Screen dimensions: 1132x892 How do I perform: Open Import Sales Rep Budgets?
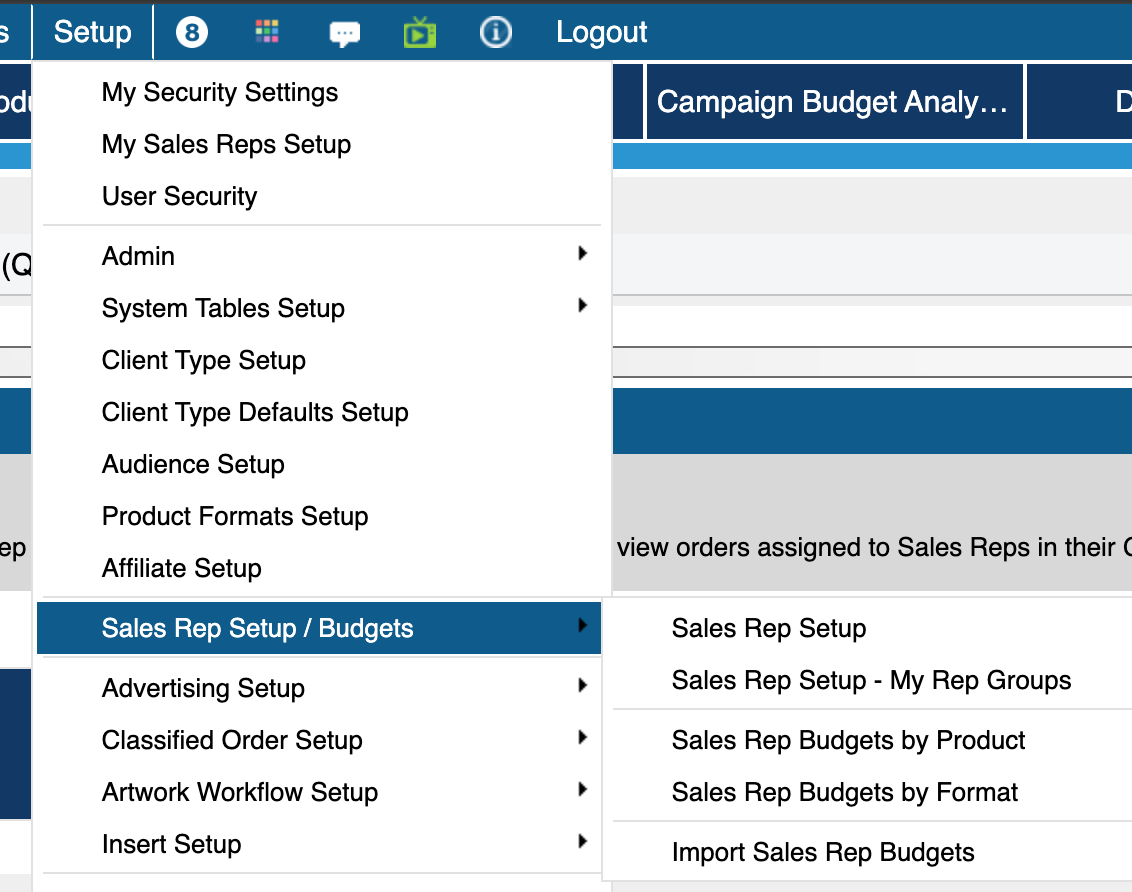pos(822,852)
